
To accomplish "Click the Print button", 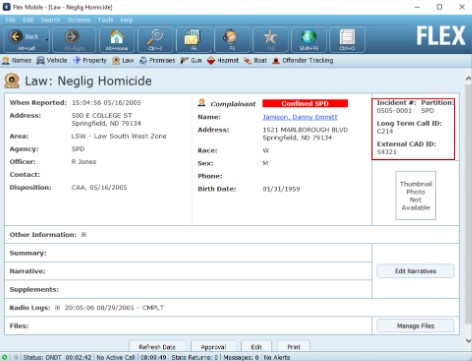I will point(294,347).
